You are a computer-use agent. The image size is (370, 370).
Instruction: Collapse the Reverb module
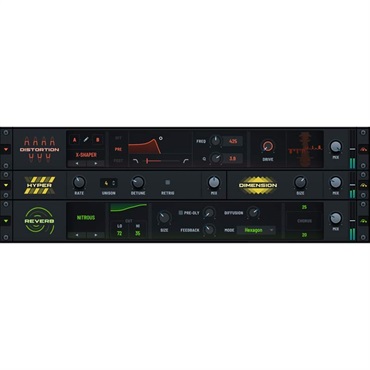6,221
